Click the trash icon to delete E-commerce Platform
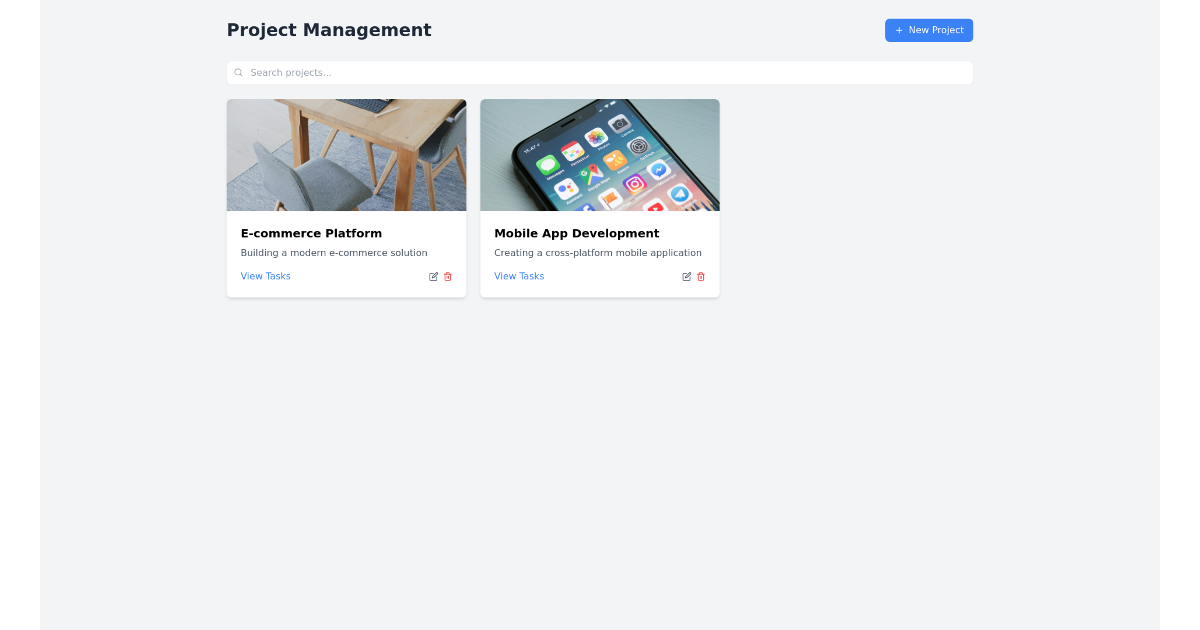 447,276
